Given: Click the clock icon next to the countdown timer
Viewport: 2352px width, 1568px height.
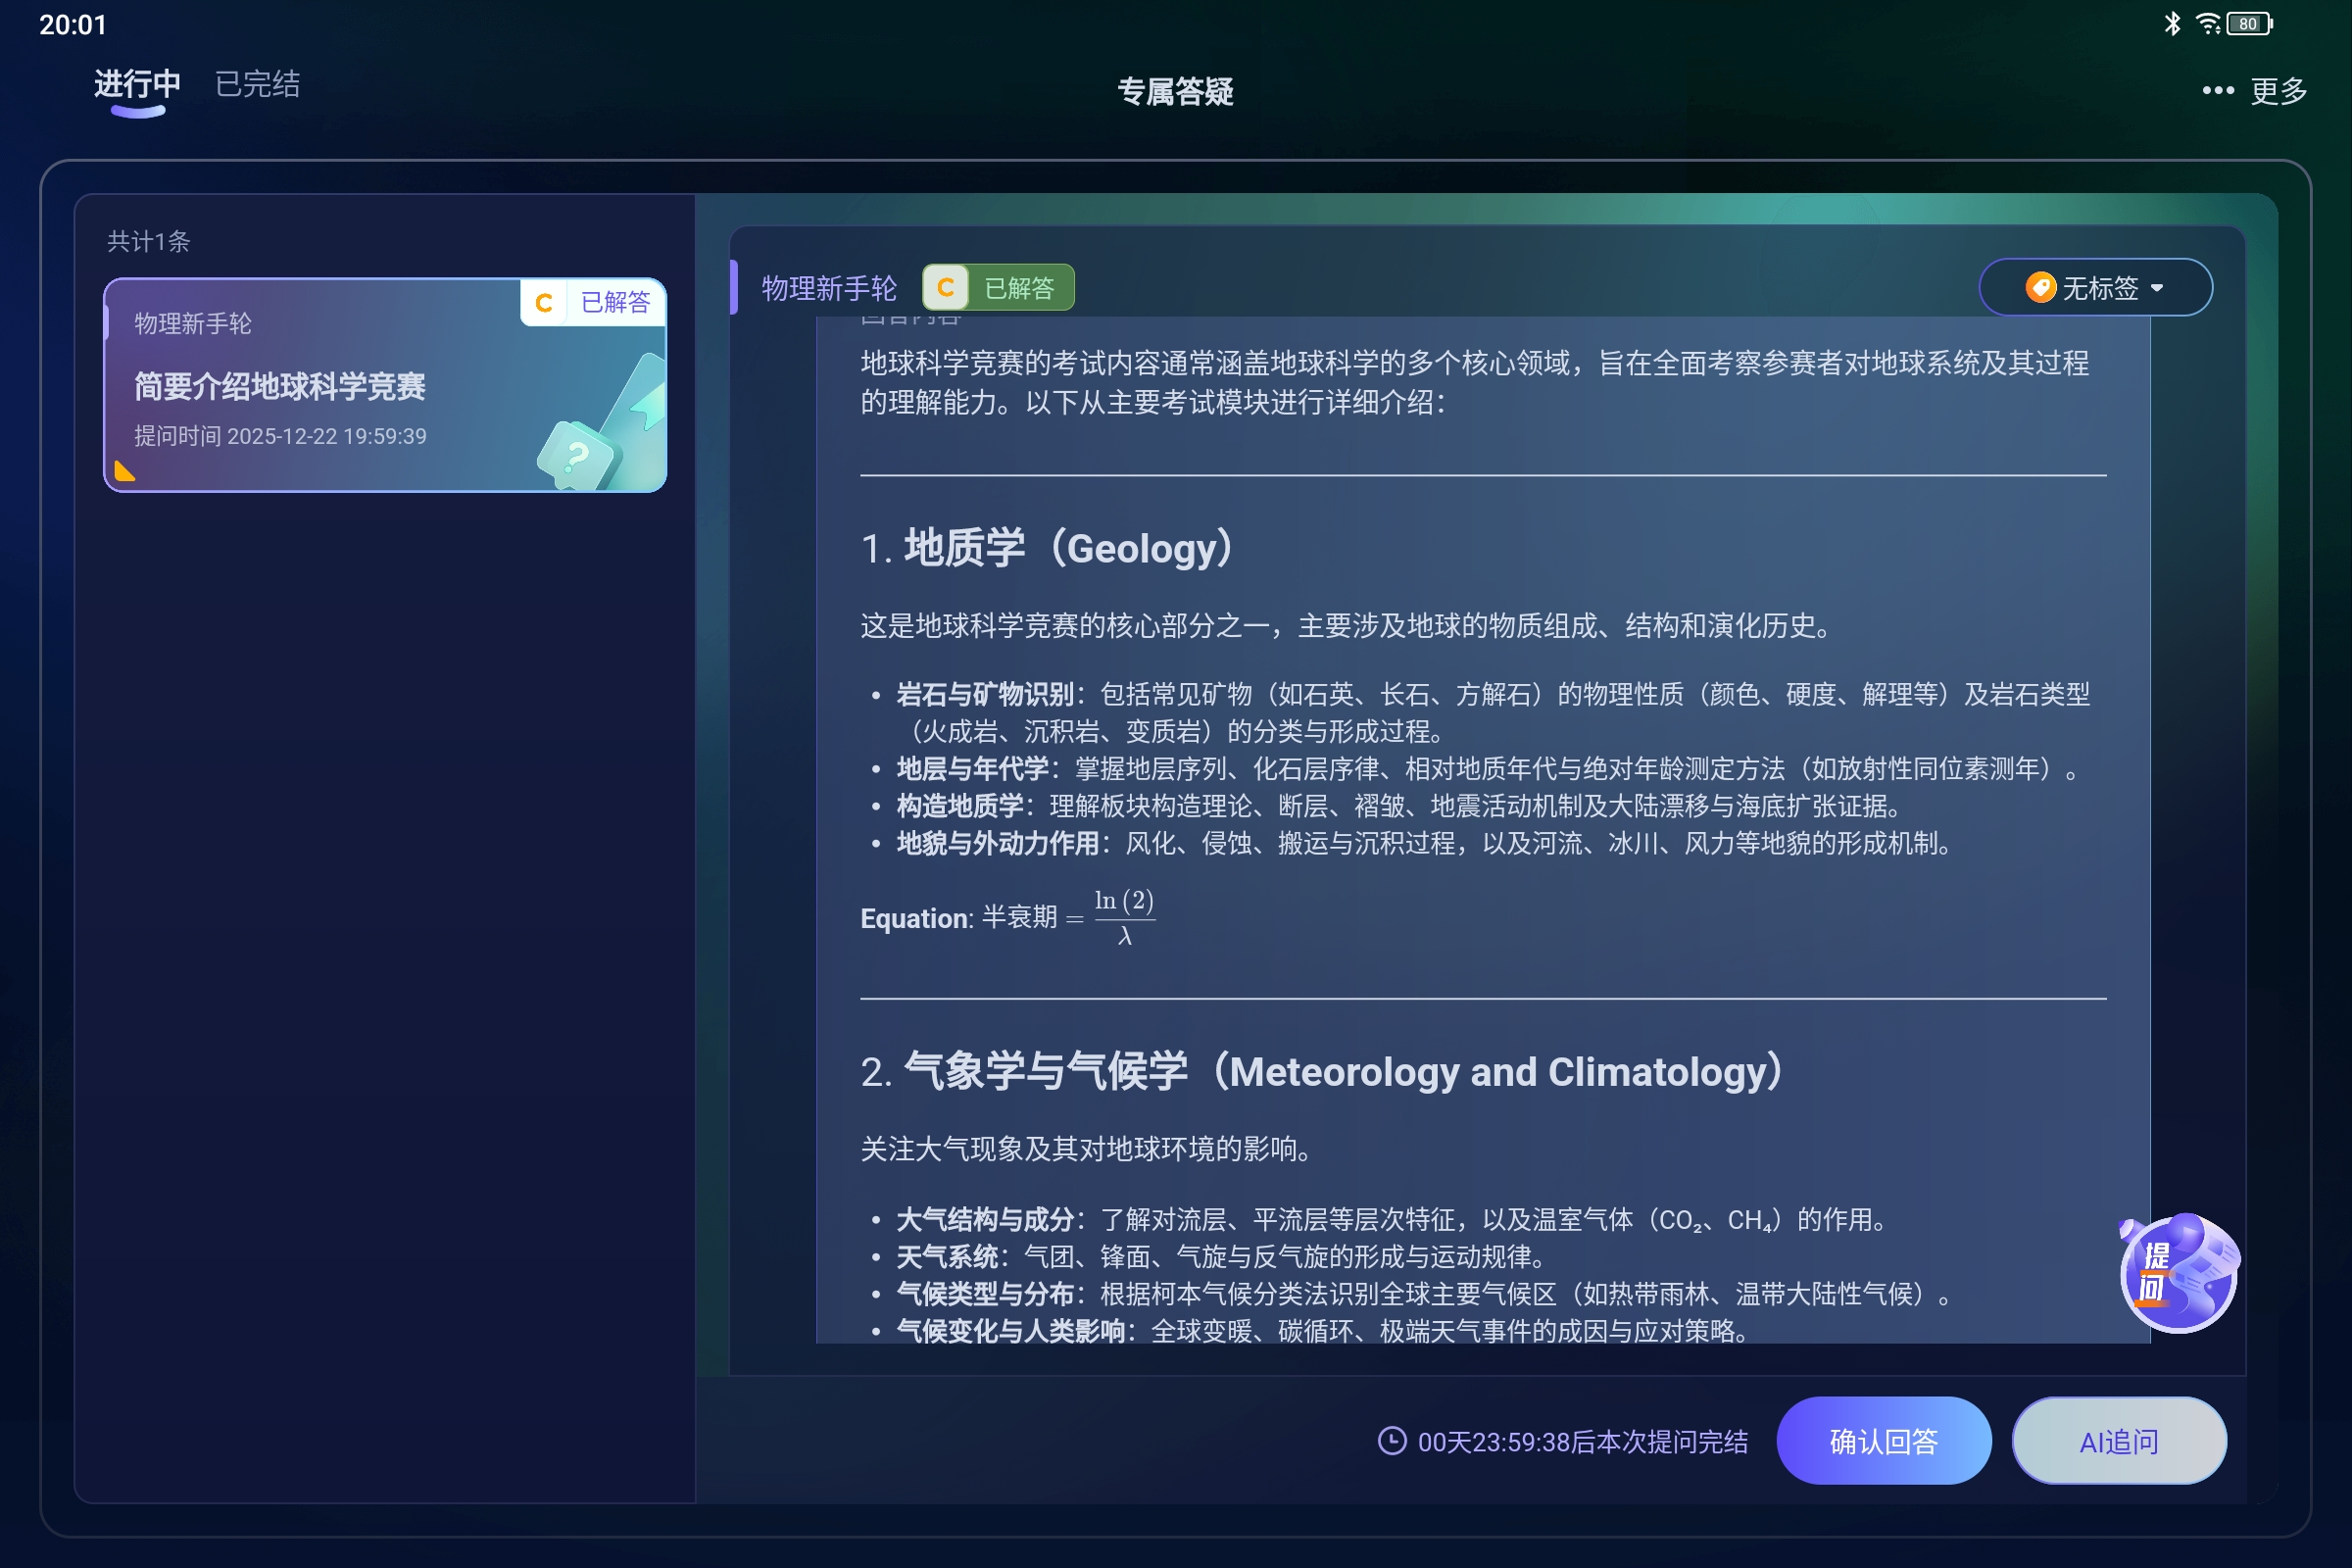Looking at the screenshot, I should coord(1392,1442).
